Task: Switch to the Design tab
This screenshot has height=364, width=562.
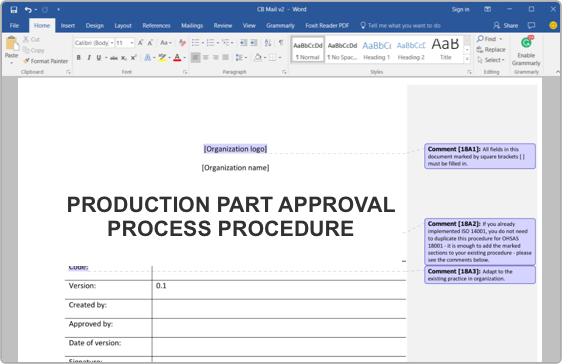Action: click(x=95, y=25)
